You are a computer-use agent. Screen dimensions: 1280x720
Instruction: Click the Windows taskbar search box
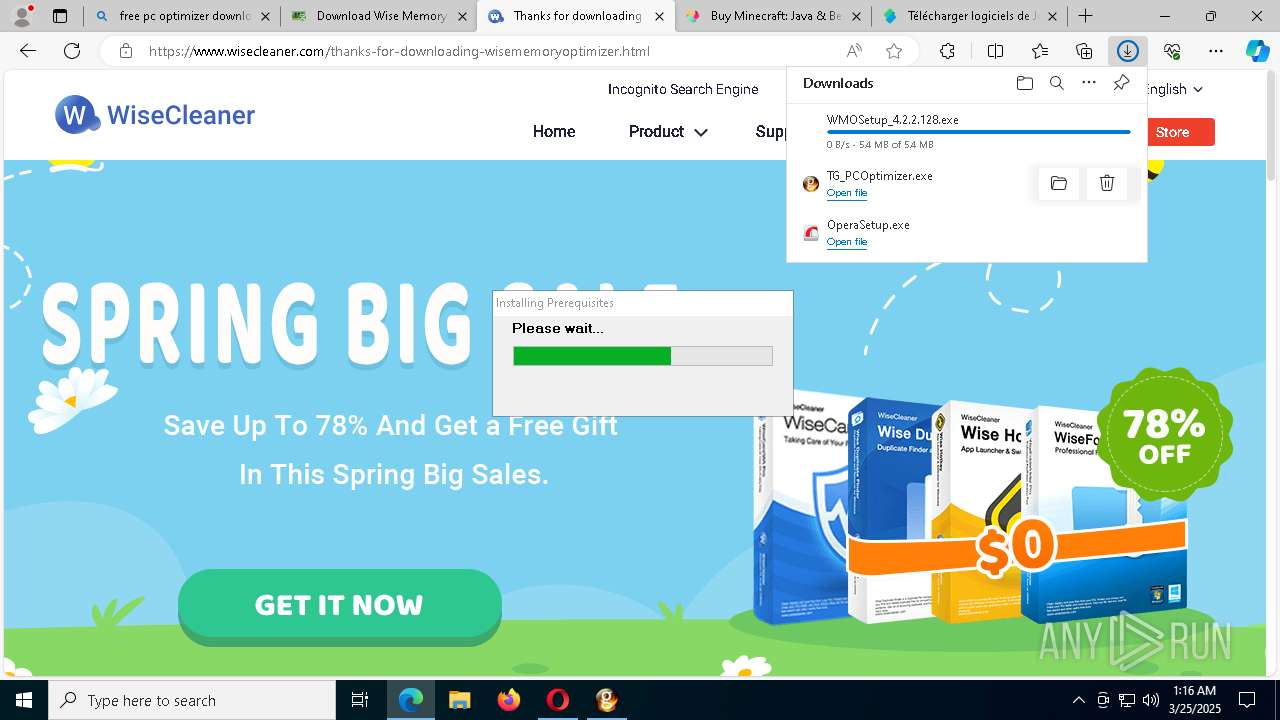coord(192,700)
